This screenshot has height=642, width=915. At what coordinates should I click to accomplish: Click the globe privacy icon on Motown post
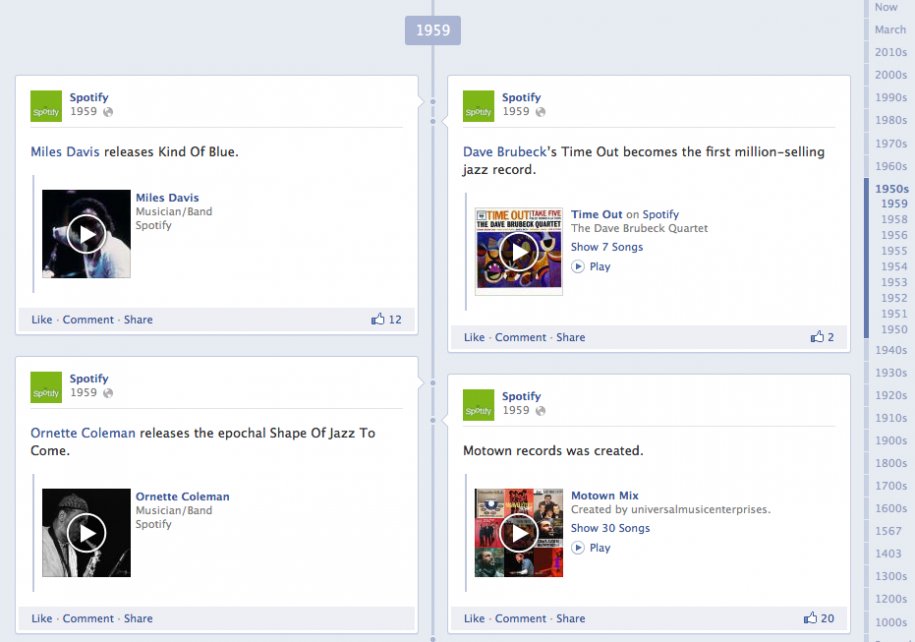(540, 411)
